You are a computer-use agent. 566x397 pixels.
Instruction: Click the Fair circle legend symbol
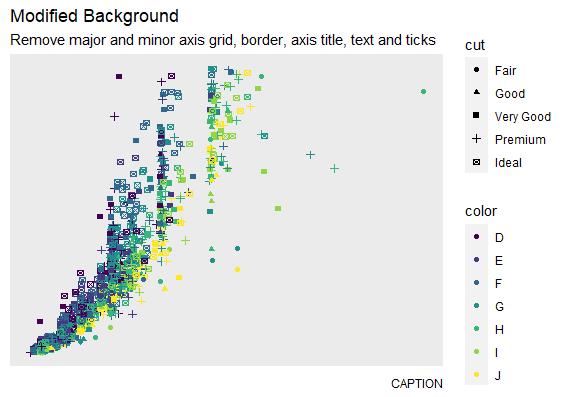476,70
